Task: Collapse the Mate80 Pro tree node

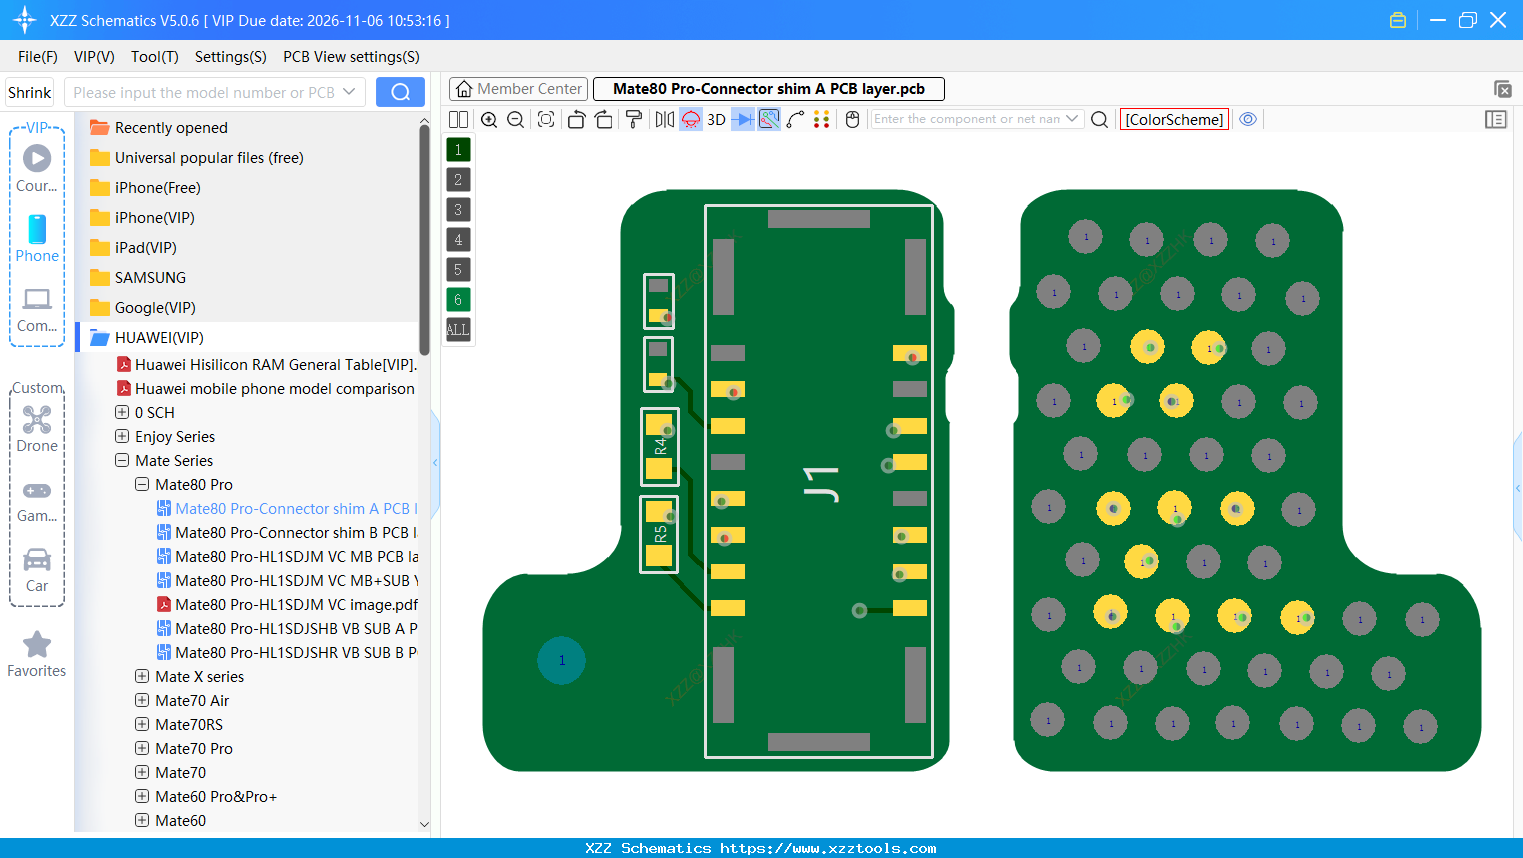Action: click(x=141, y=484)
